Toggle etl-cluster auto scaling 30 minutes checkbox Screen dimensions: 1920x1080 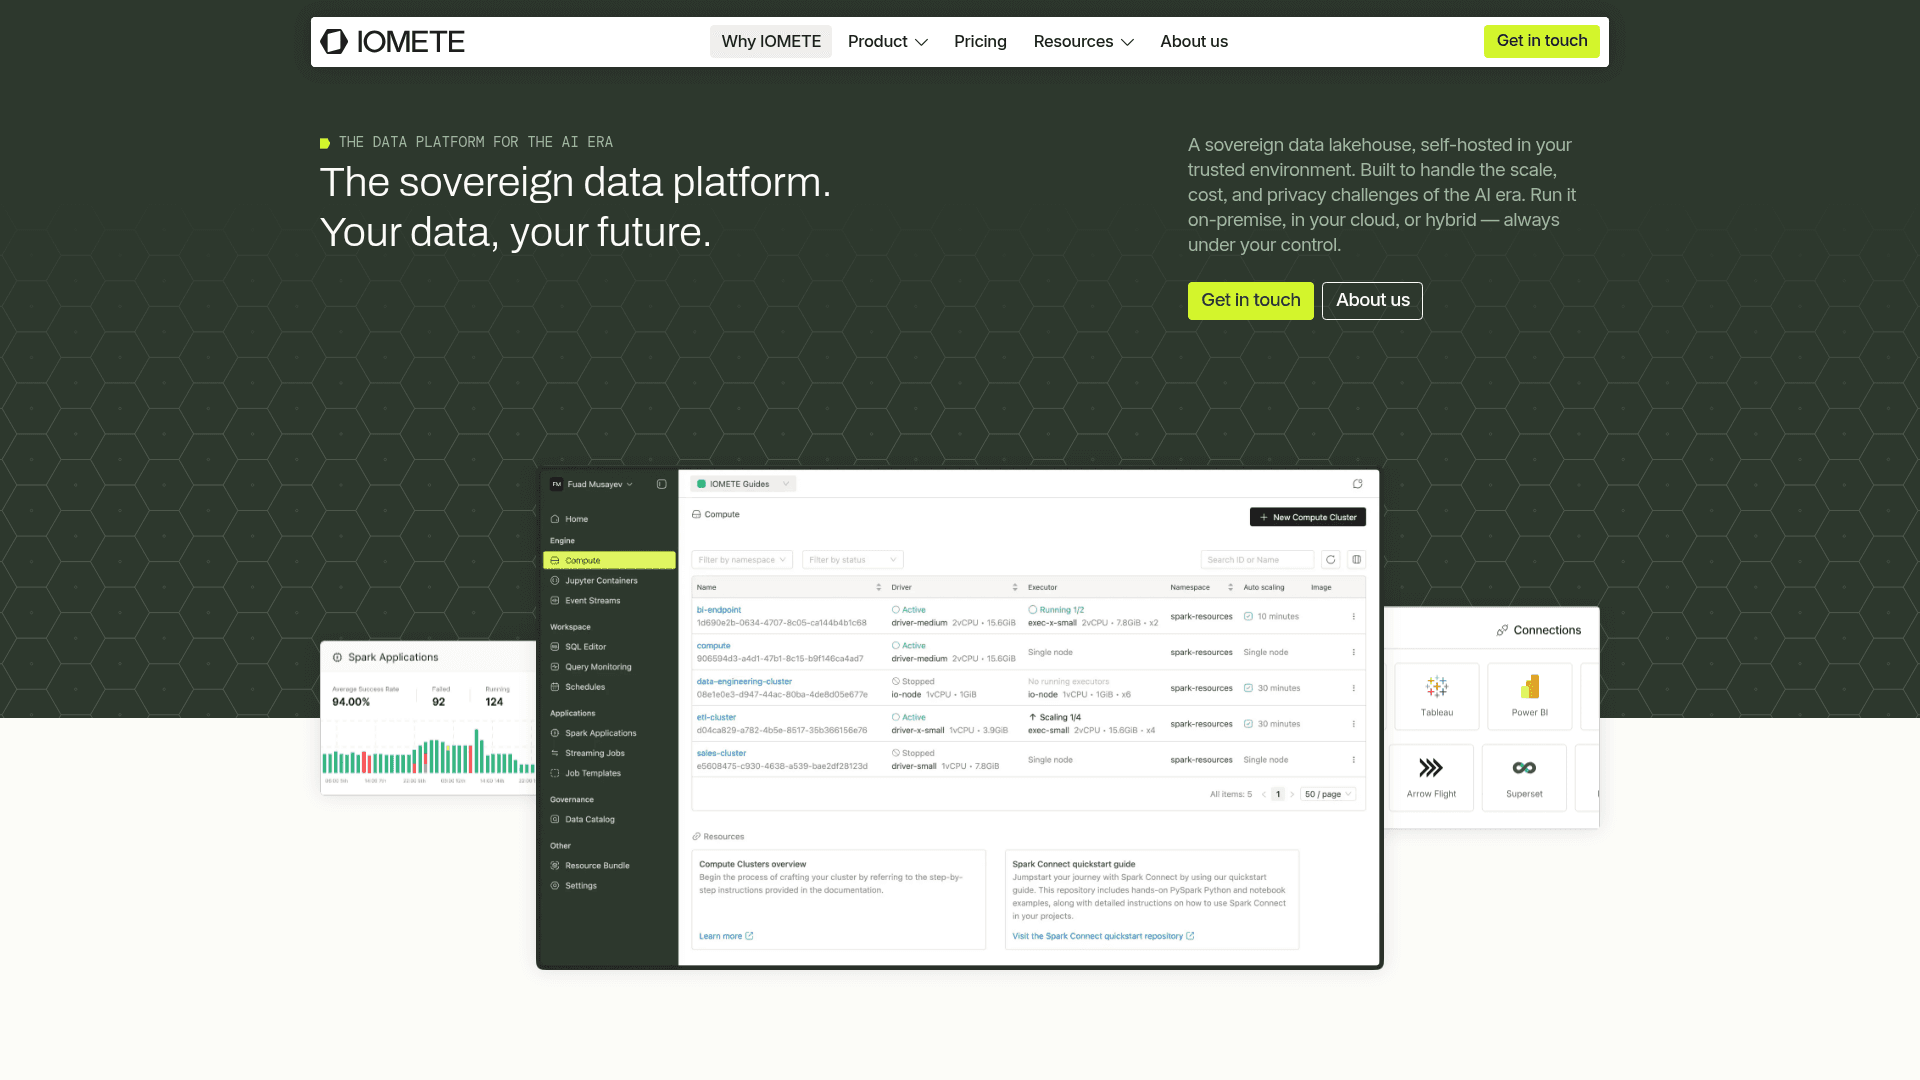(x=1248, y=724)
